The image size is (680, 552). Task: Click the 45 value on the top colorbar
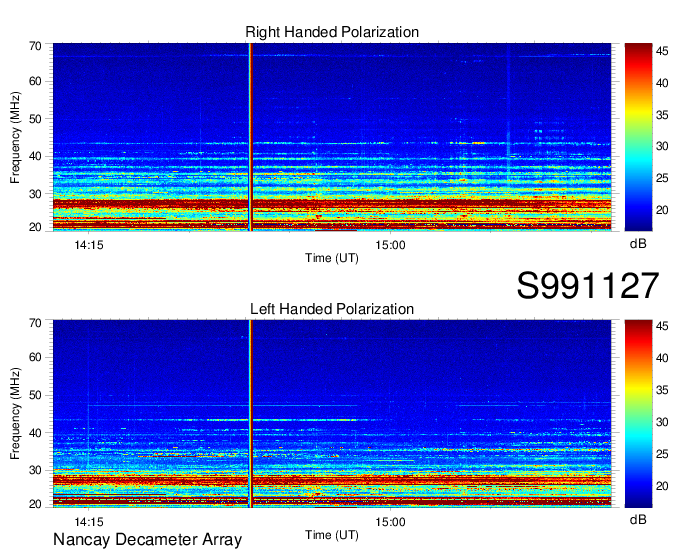662,51
